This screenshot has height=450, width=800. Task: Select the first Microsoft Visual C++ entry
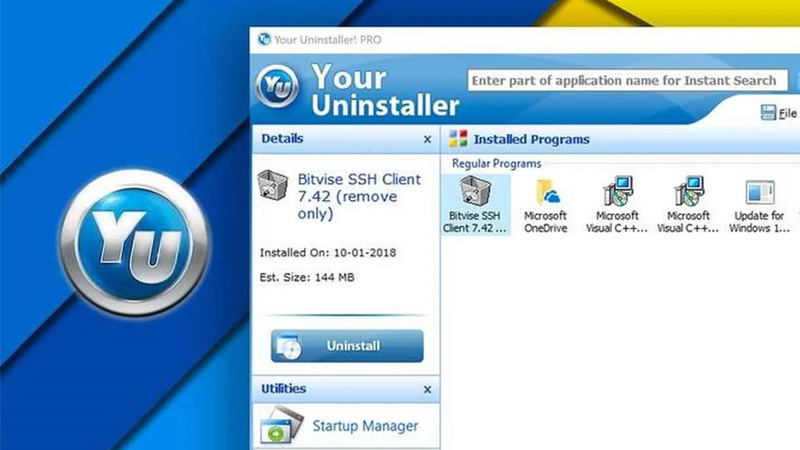click(616, 205)
